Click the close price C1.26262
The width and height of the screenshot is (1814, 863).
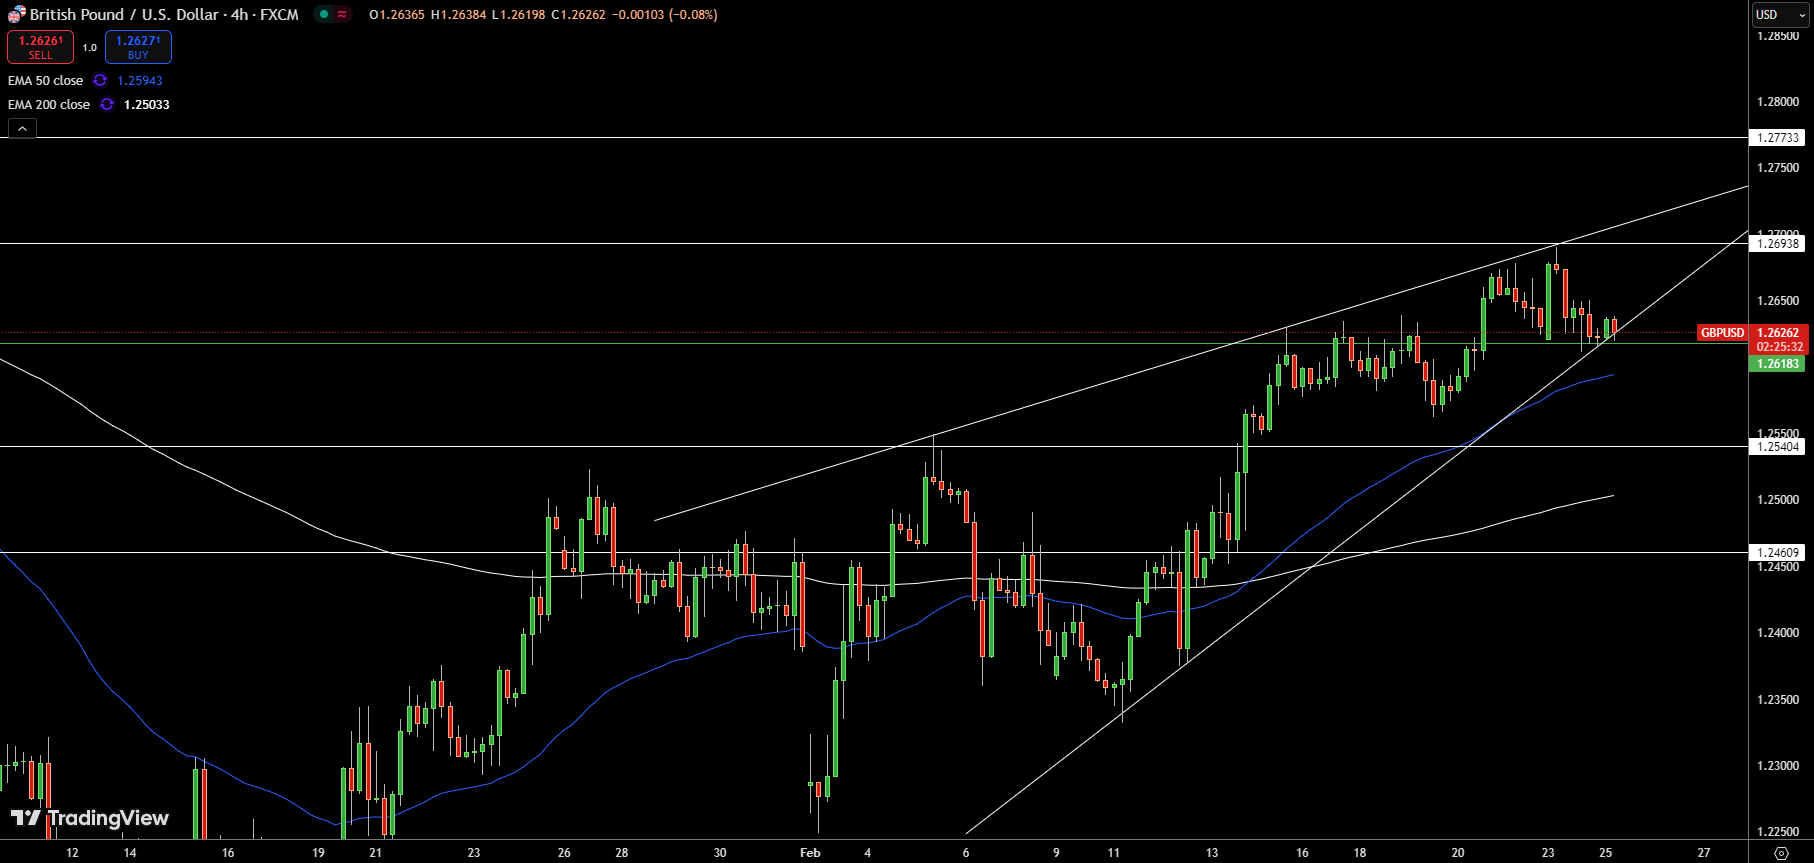point(578,14)
